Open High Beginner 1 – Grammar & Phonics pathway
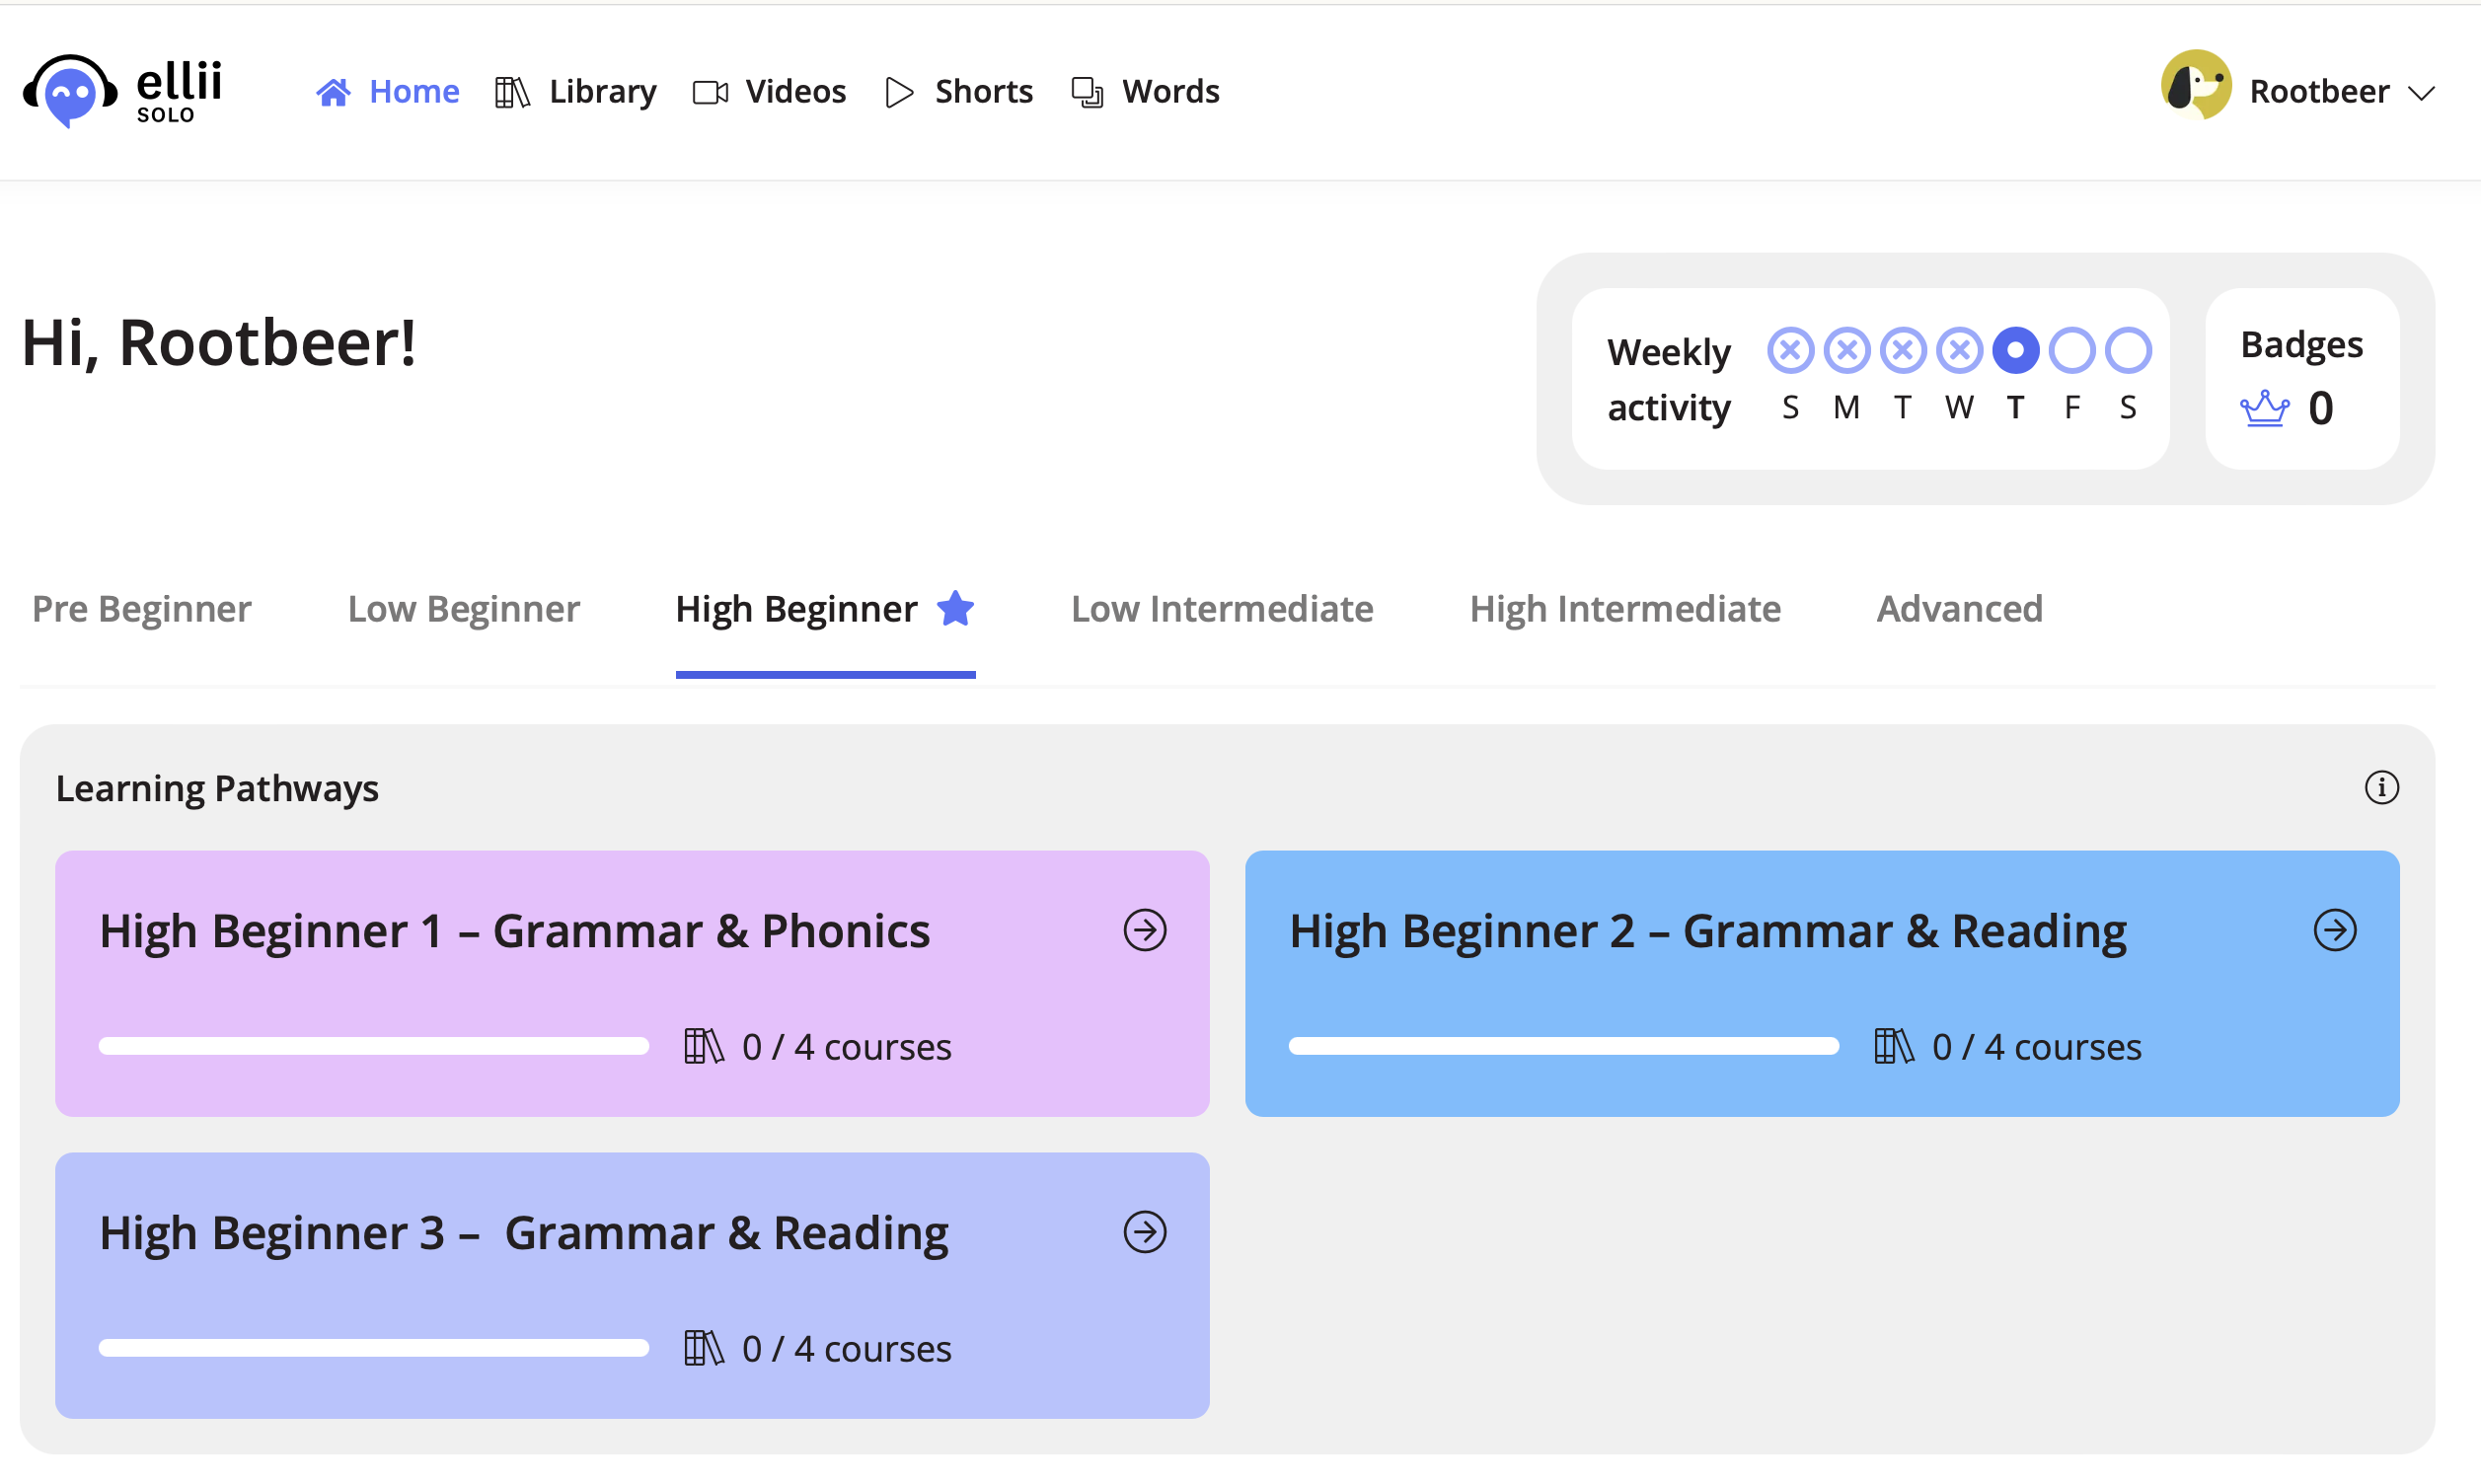Image resolution: width=2481 pixels, height=1484 pixels. pos(632,983)
